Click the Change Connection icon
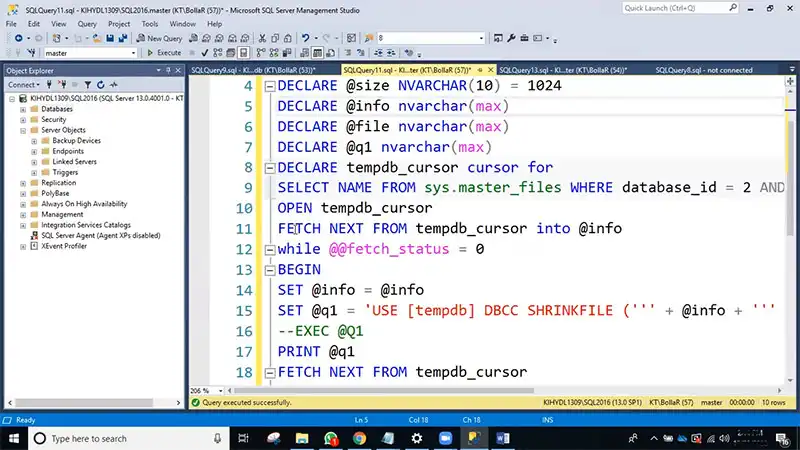This screenshot has height=450, width=800. tap(32, 53)
